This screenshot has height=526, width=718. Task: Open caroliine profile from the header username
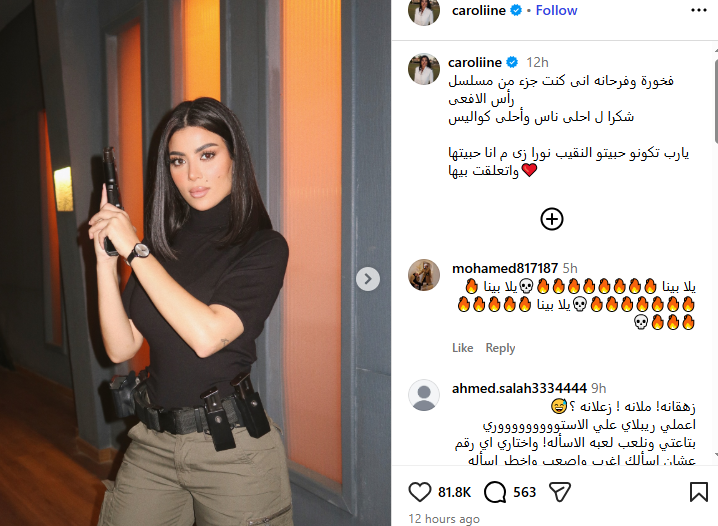pos(479,10)
